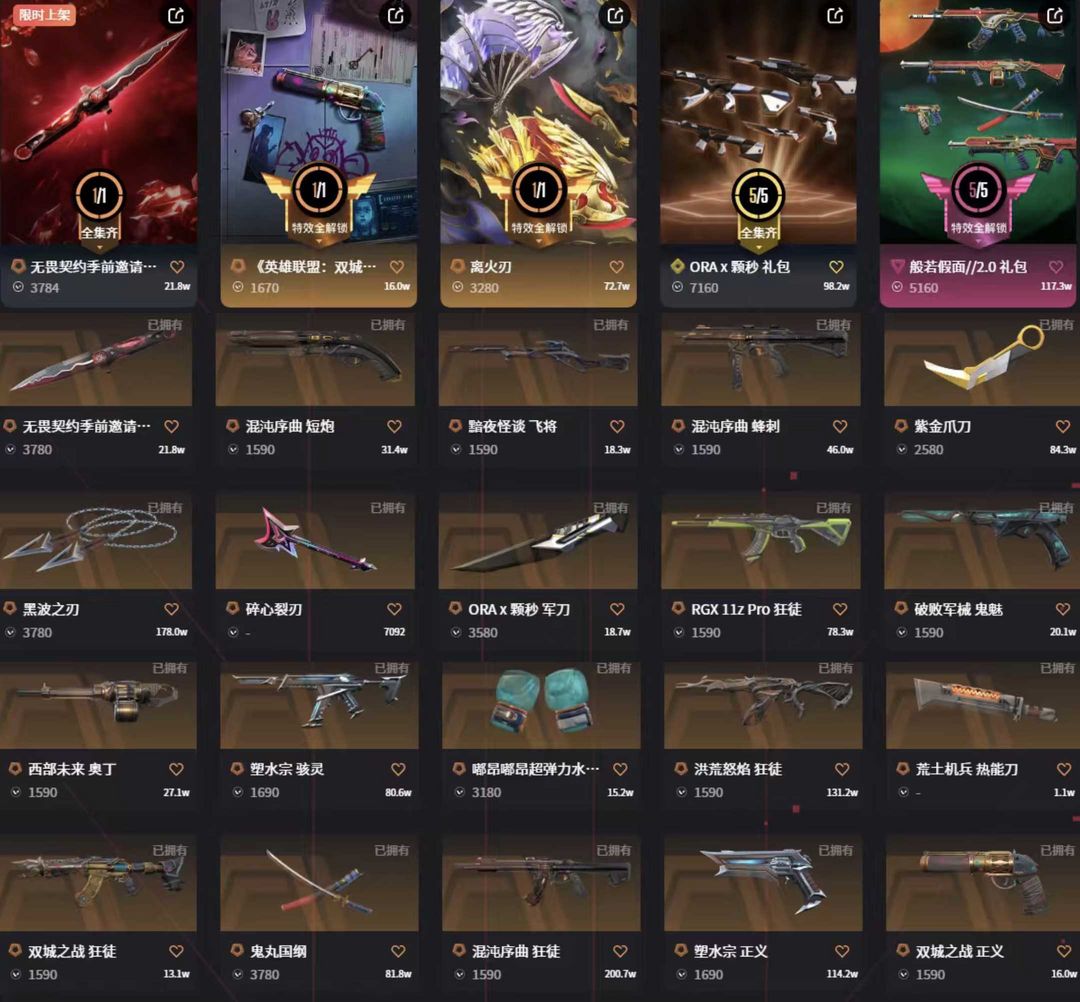Share the 般若假面//2.0 礼包 card

pyautogui.click(x=1055, y=15)
